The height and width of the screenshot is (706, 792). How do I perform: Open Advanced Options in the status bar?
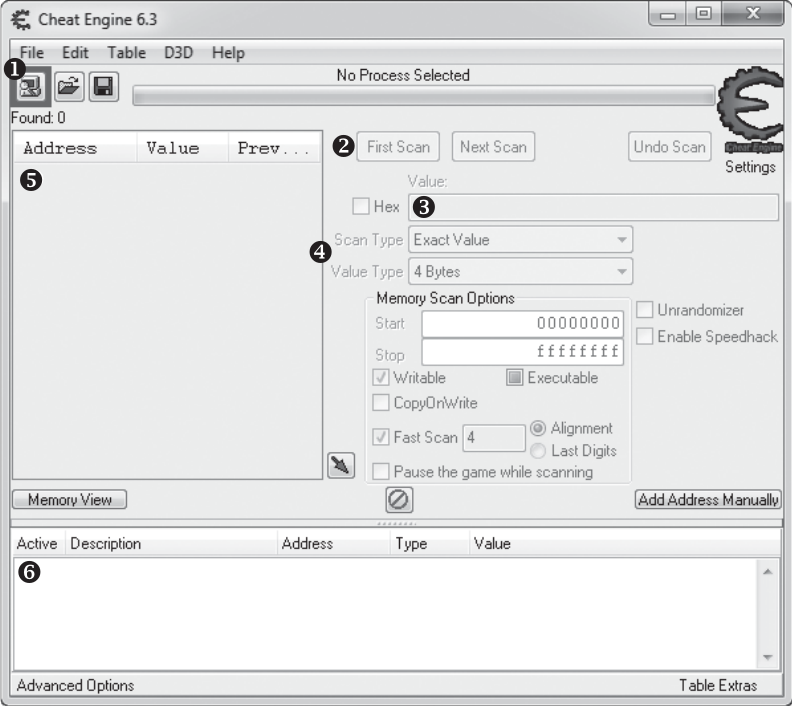[x=75, y=685]
